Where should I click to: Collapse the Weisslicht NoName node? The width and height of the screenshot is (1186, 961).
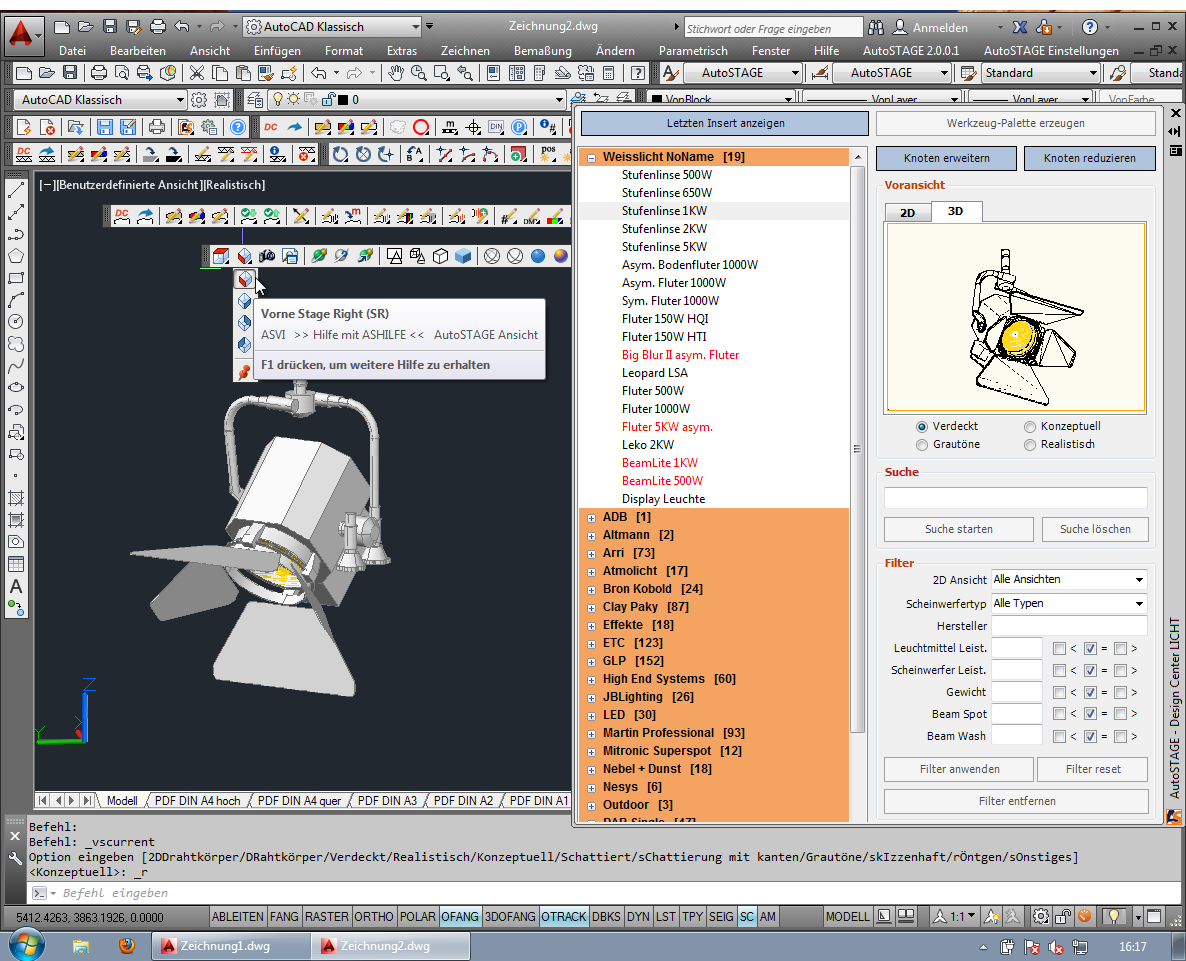pos(592,157)
